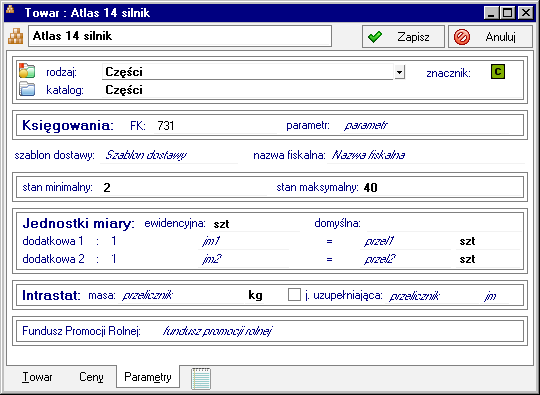Screen dimensions: 540x395
Task: Close the Towar window
Action: click(x=526, y=13)
